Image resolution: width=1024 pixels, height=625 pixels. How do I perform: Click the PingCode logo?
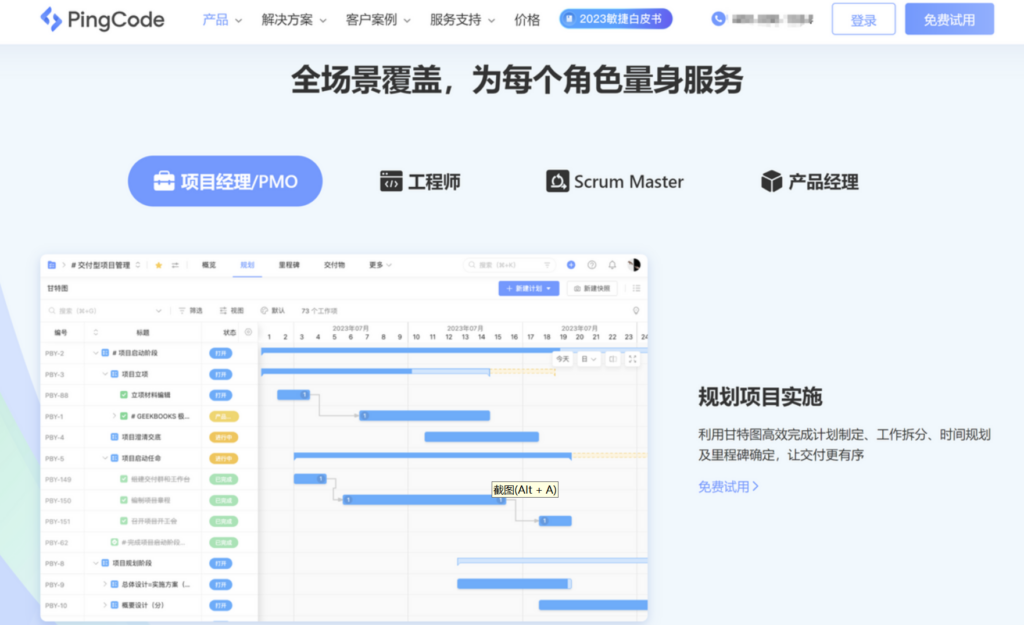(100, 20)
